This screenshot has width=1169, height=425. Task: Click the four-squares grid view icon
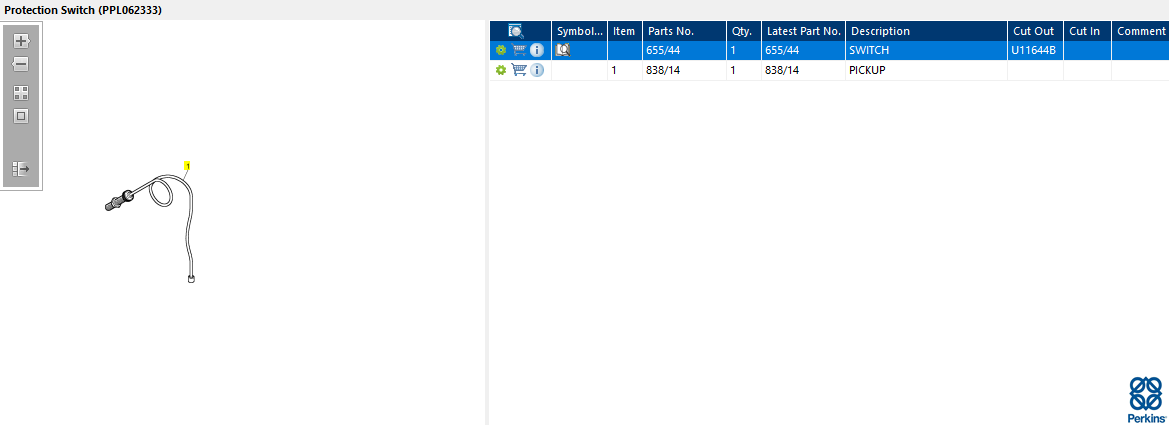click(x=21, y=93)
